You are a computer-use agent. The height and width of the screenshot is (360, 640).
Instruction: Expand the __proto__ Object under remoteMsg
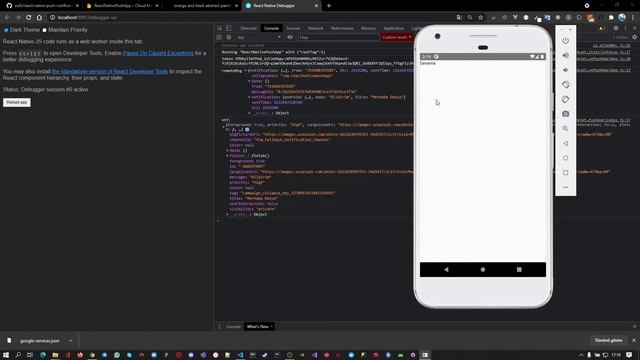point(249,113)
